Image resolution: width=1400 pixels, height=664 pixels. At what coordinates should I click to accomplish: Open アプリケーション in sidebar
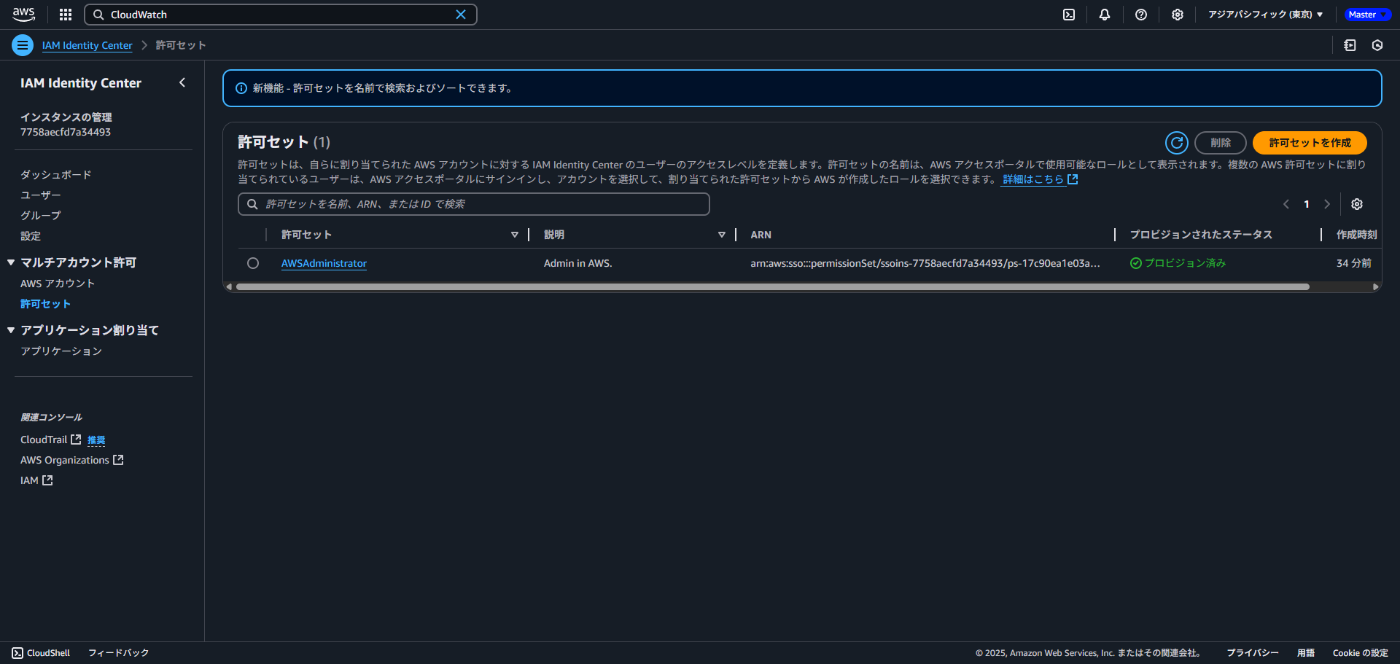click(61, 351)
